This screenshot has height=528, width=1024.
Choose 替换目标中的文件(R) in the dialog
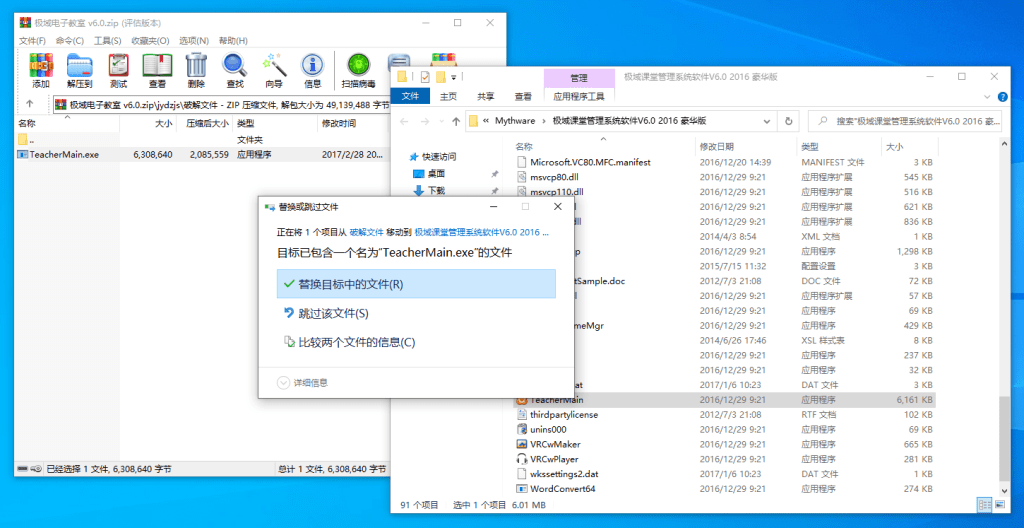417,284
